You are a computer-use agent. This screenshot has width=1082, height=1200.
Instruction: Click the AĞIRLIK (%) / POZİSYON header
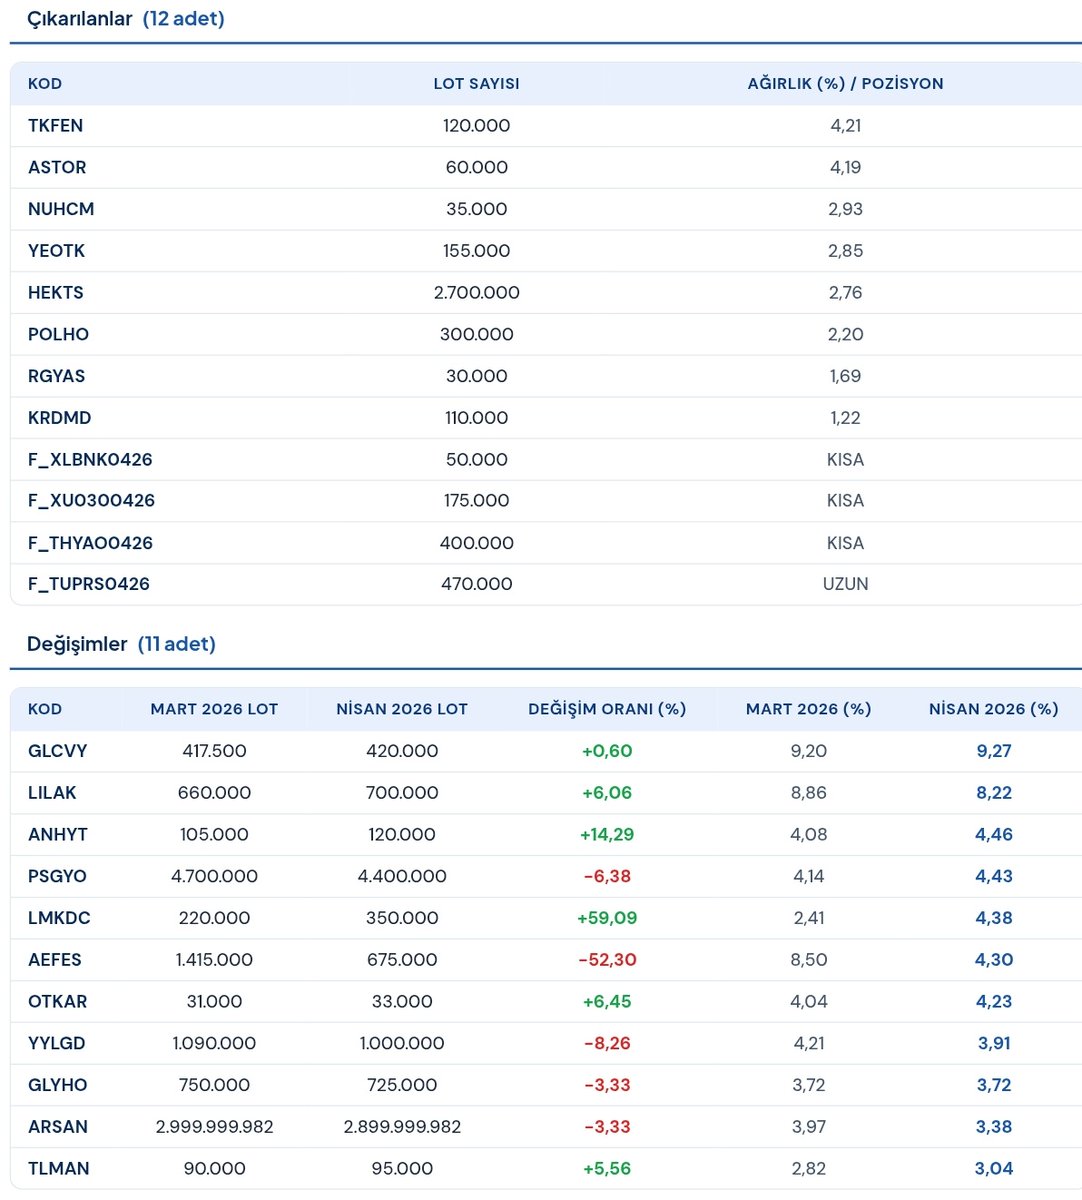pyautogui.click(x=845, y=84)
